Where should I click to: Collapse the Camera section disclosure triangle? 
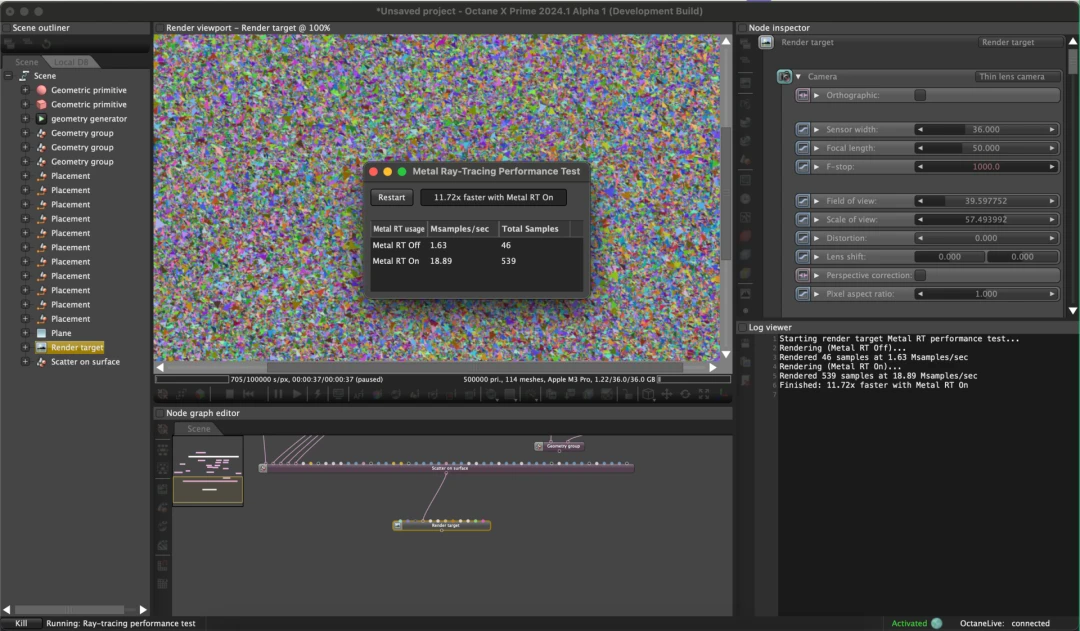pyautogui.click(x=799, y=76)
